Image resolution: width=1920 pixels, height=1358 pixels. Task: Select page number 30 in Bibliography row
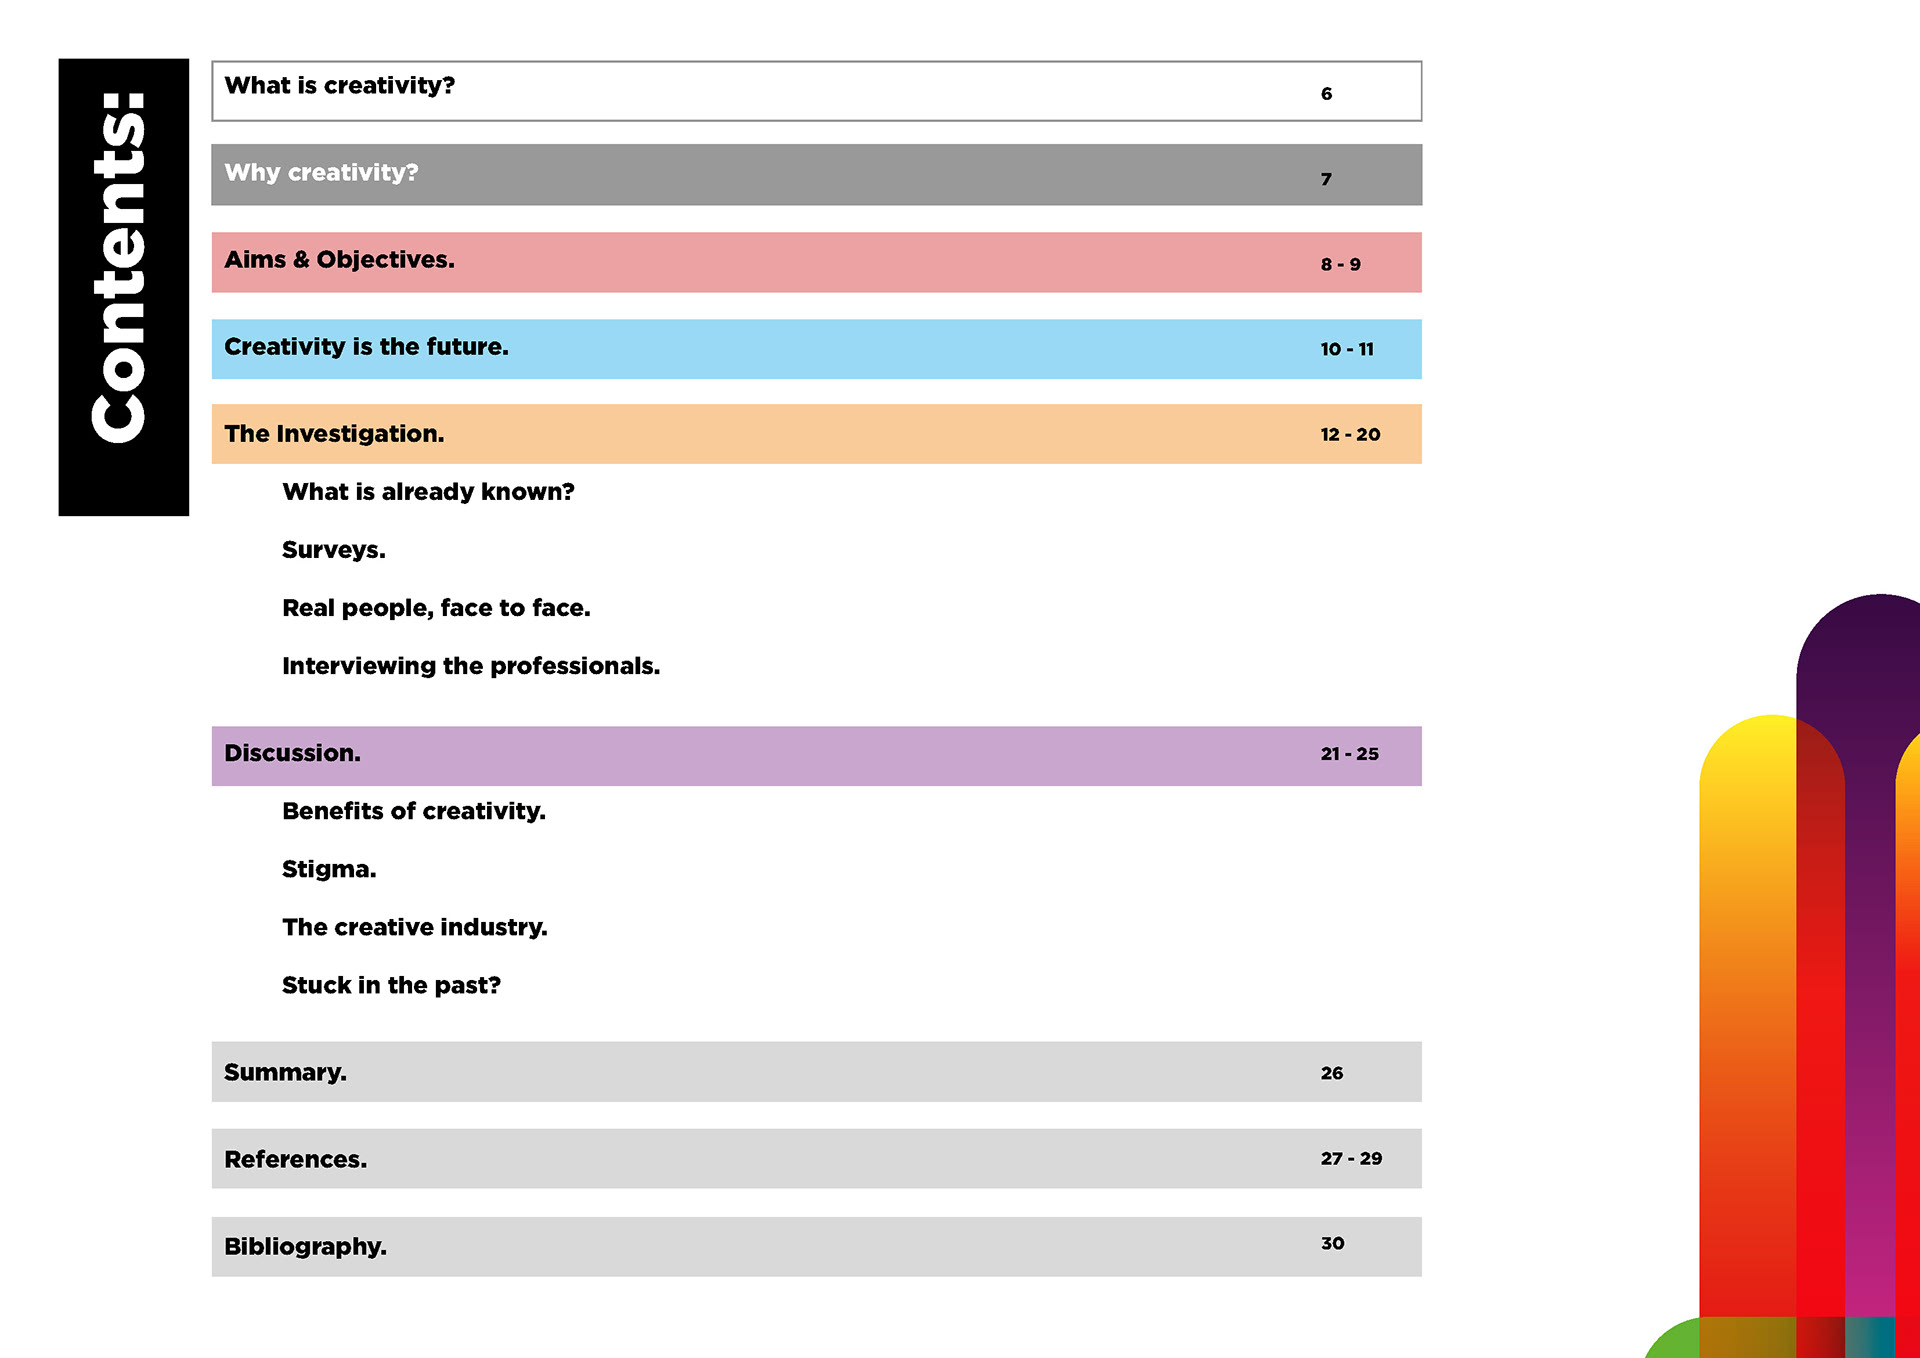tap(1332, 1243)
